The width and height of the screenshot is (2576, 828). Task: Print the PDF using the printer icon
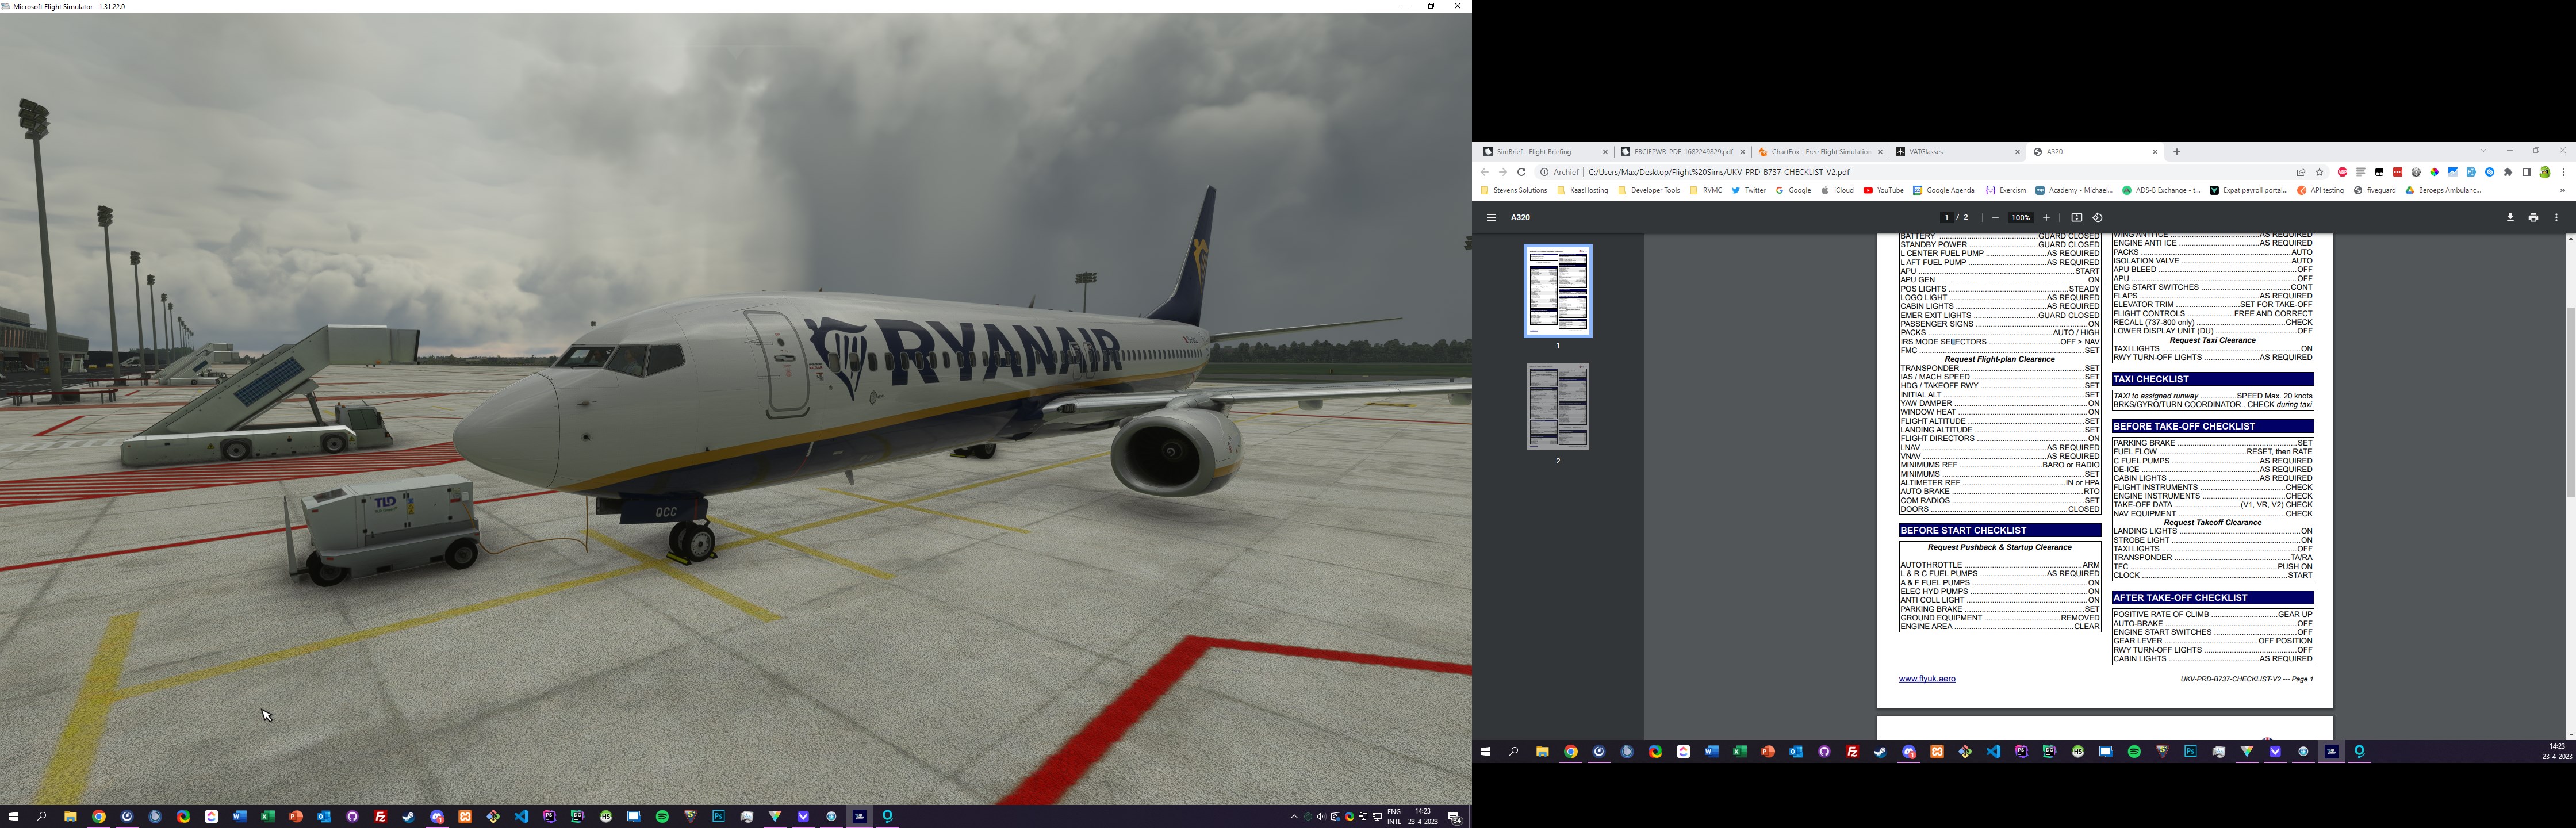tap(2533, 217)
